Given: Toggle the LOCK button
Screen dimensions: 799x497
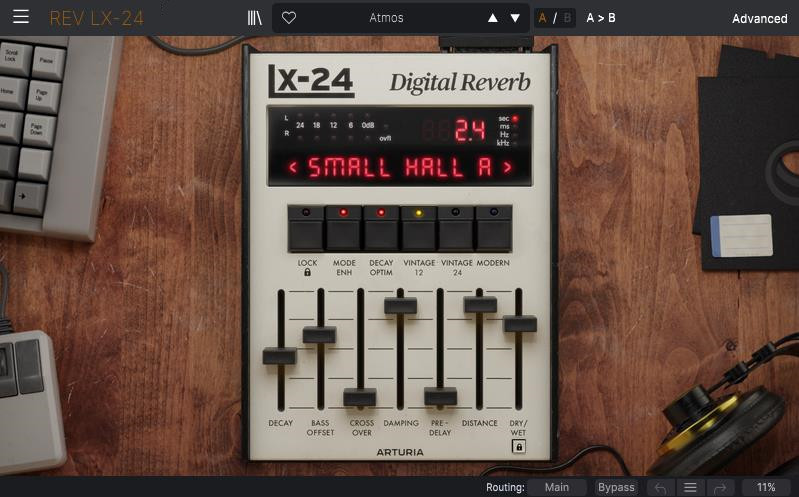Looking at the screenshot, I should pyautogui.click(x=306, y=228).
